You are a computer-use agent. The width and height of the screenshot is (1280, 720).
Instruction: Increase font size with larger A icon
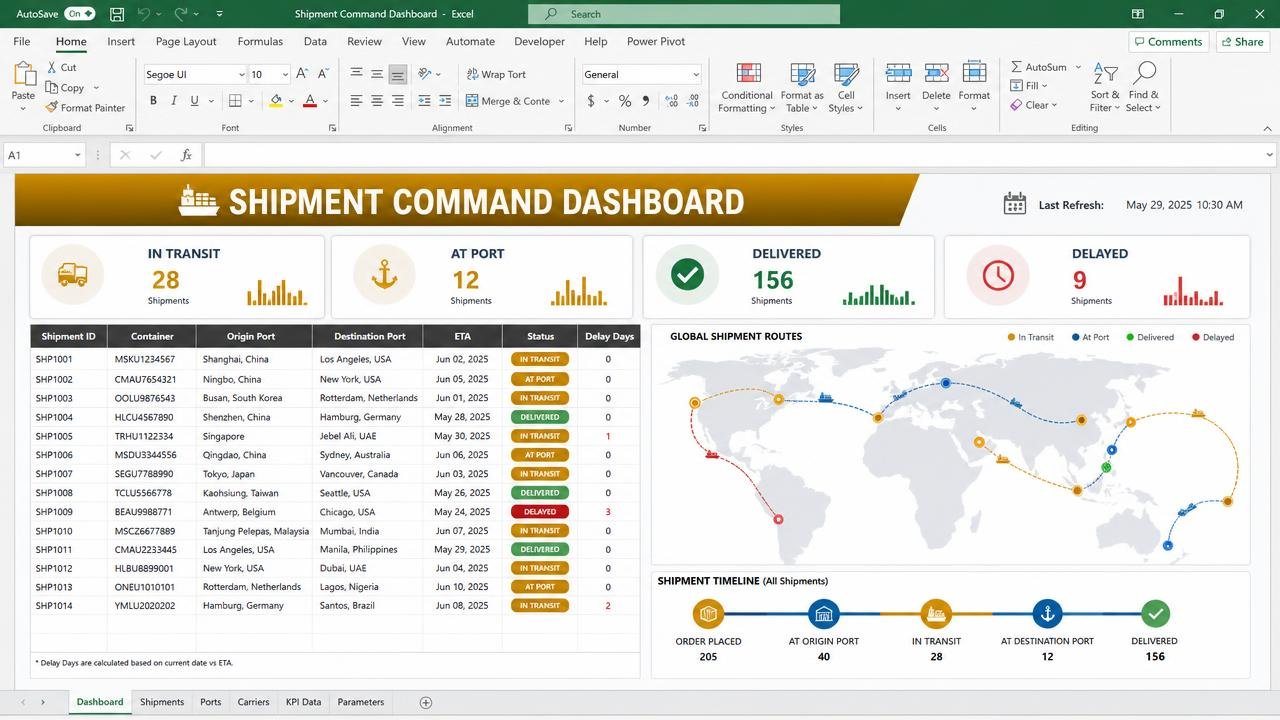point(303,74)
